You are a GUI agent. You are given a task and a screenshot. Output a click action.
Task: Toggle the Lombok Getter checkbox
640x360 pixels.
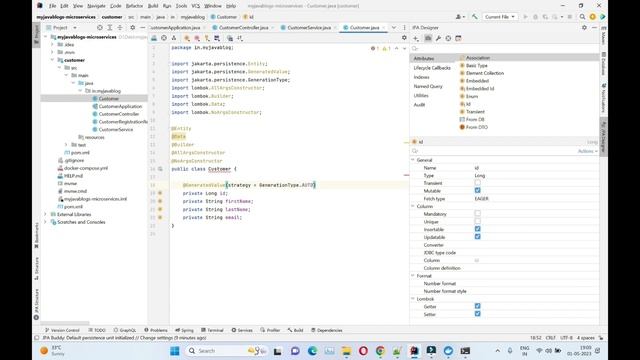tap(478, 307)
